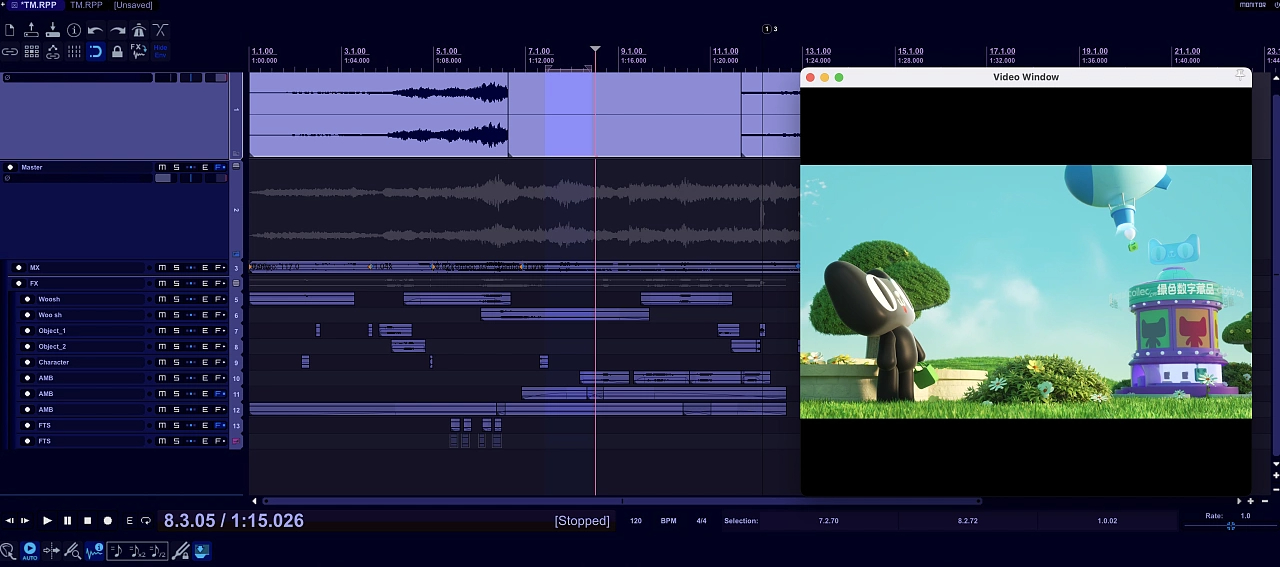Screen dimensions: 1280x567
Task: Toggle grid lines display
Action: pyautogui.click(x=74, y=51)
